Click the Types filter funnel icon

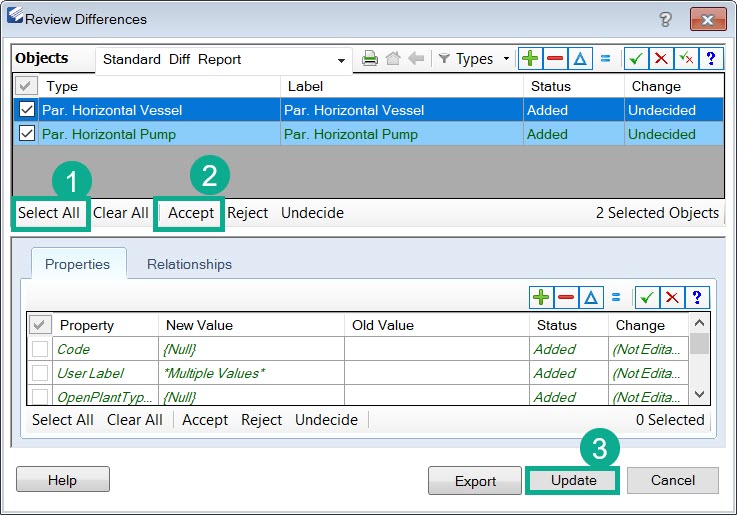(444, 59)
